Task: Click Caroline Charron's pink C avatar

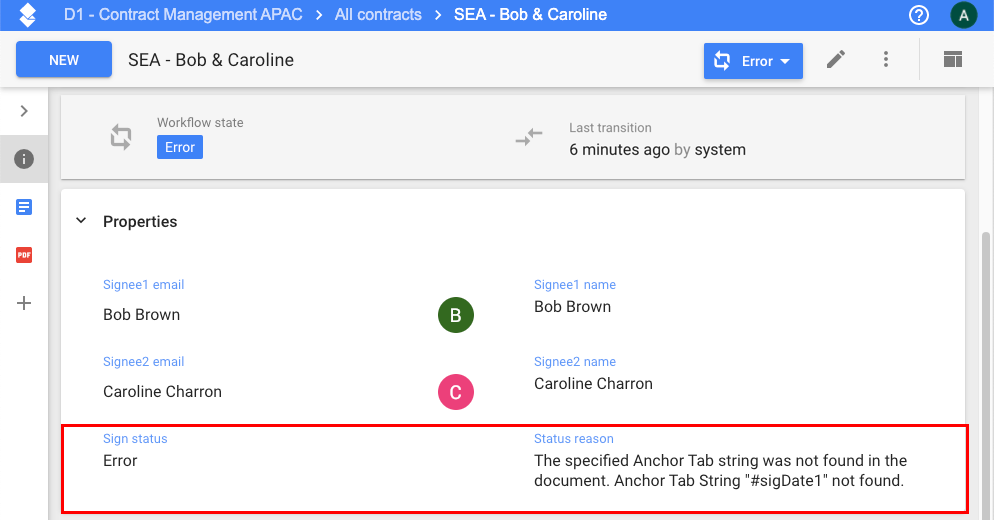Action: pyautogui.click(x=456, y=392)
